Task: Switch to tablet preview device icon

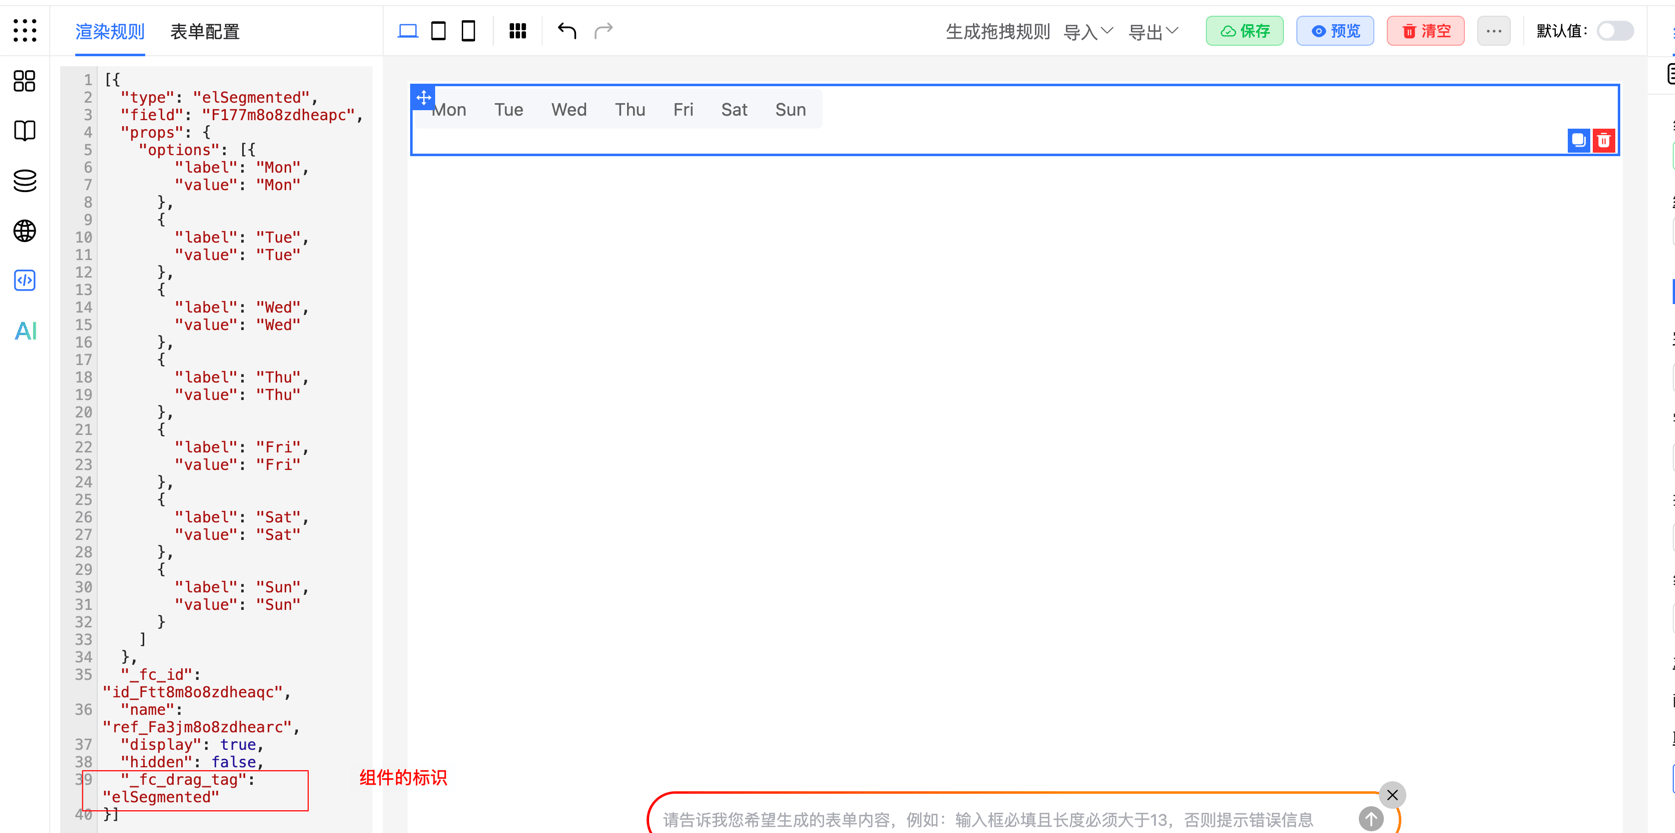Action: pyautogui.click(x=438, y=31)
